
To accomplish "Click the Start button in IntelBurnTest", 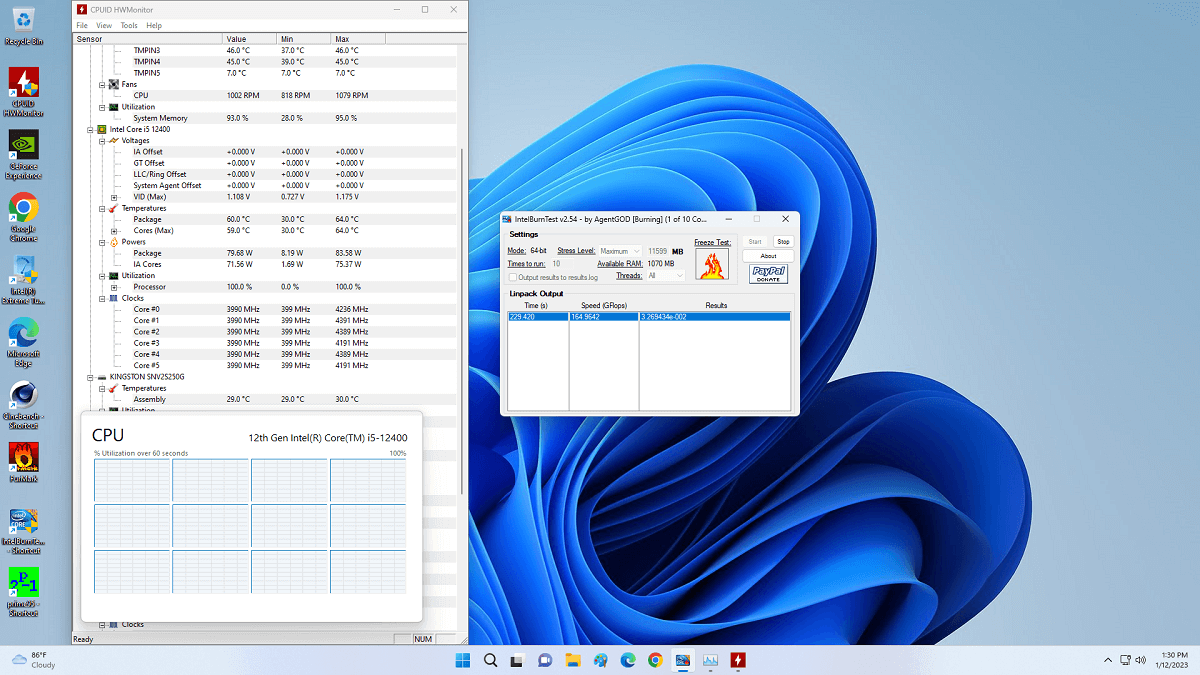I will (x=755, y=241).
